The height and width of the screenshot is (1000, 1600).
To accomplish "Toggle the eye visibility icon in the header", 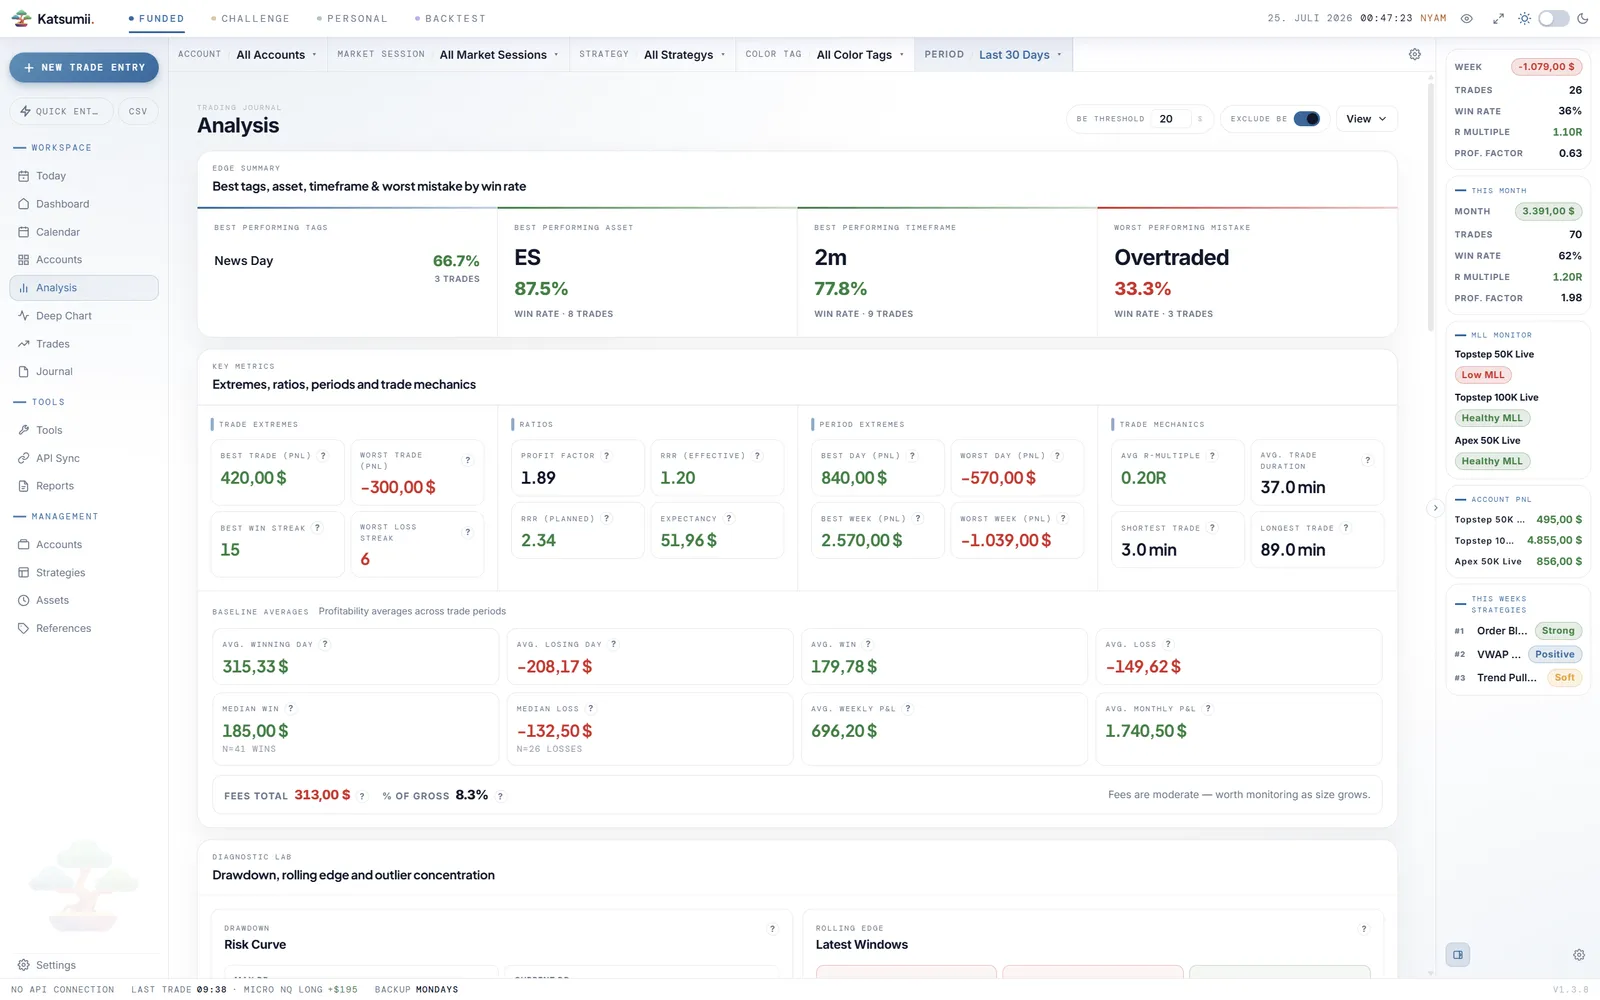I will [x=1467, y=19].
